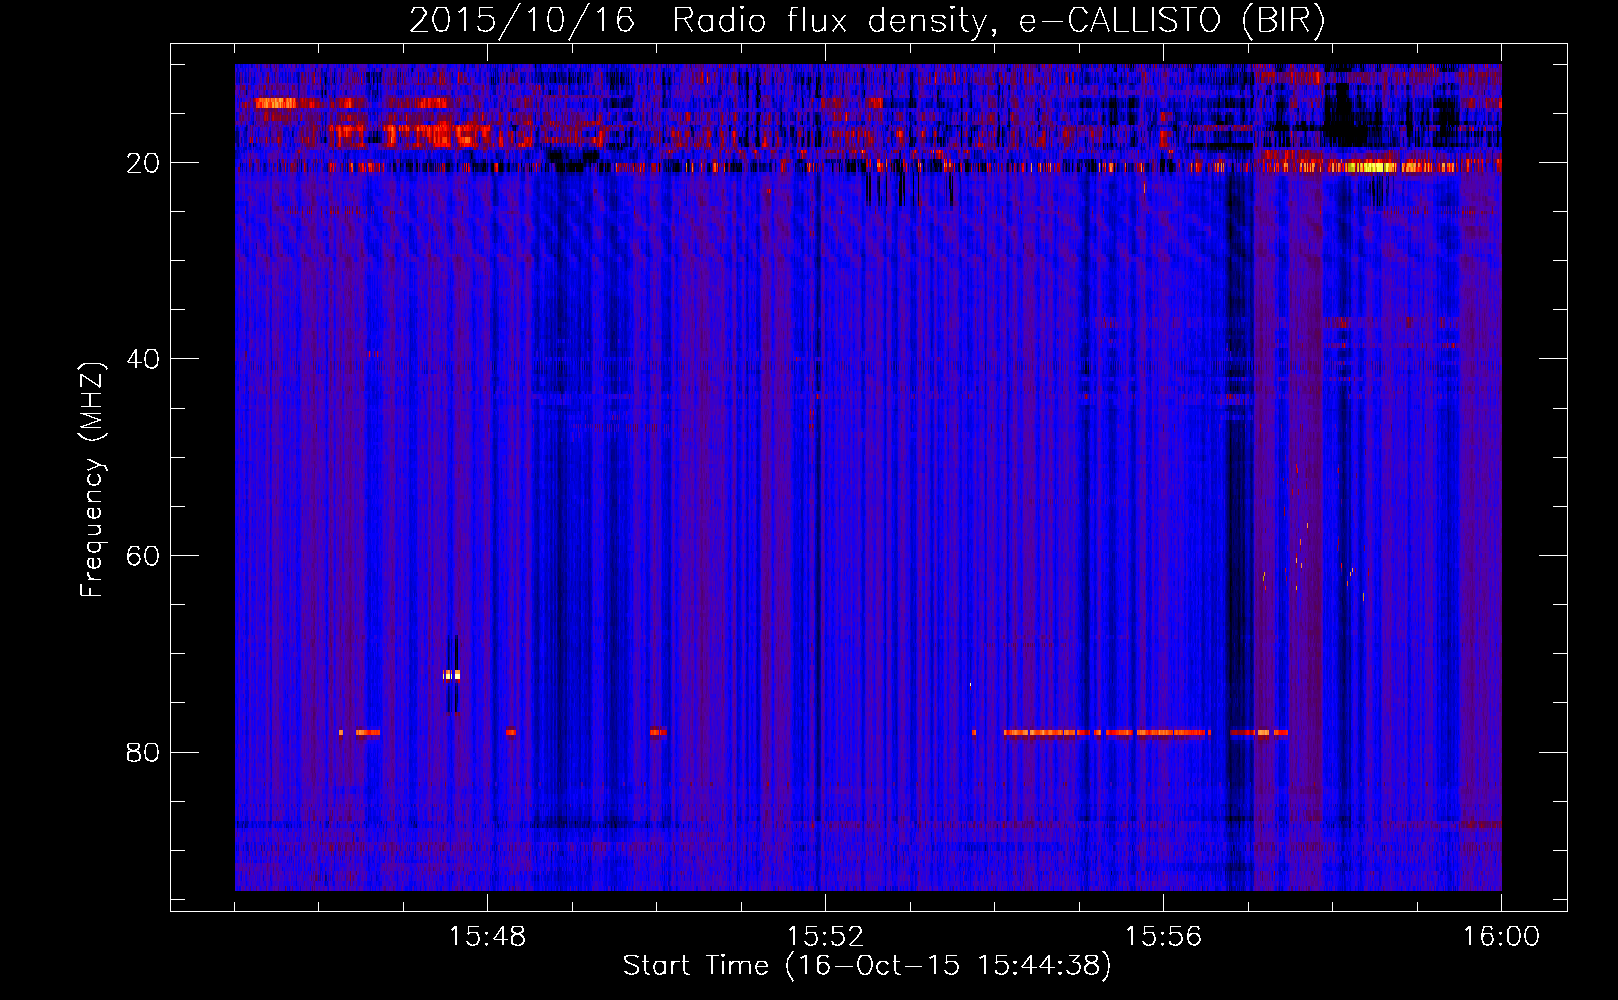1618x1000 pixels.
Task: Click the 20 MHz frequency tick label
Action: (x=143, y=163)
